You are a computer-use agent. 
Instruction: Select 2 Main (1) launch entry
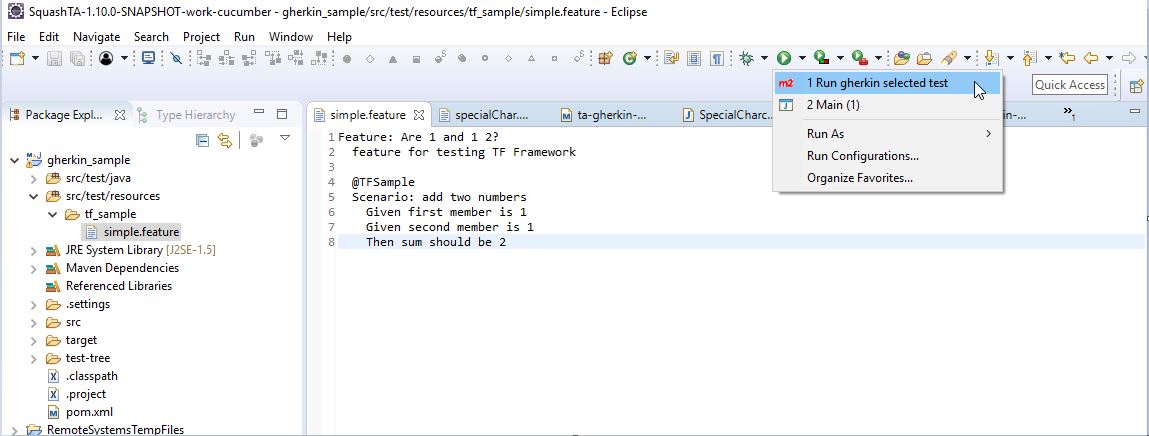pos(887,106)
